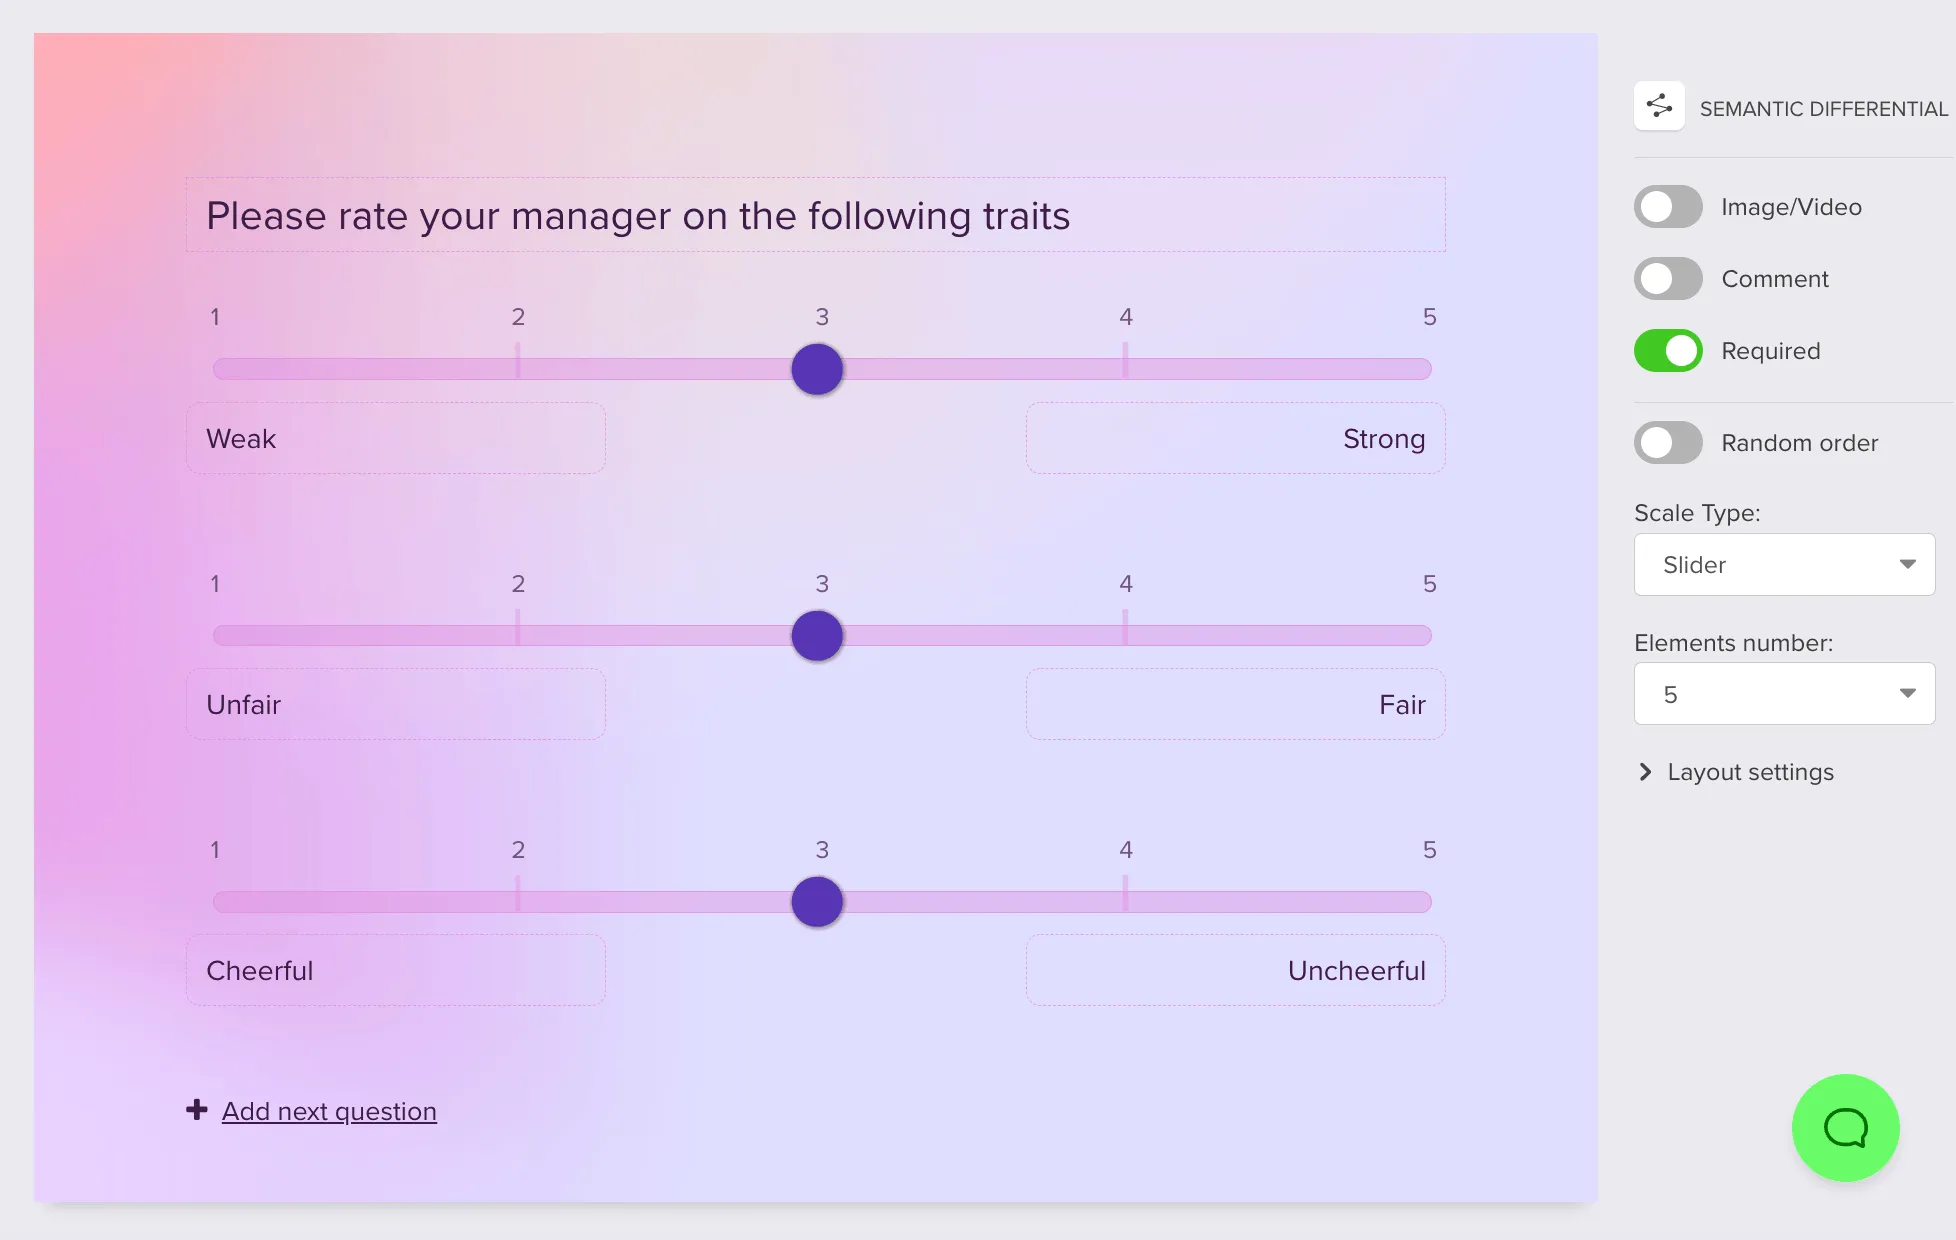Click the Add next question link

pos(329,1111)
